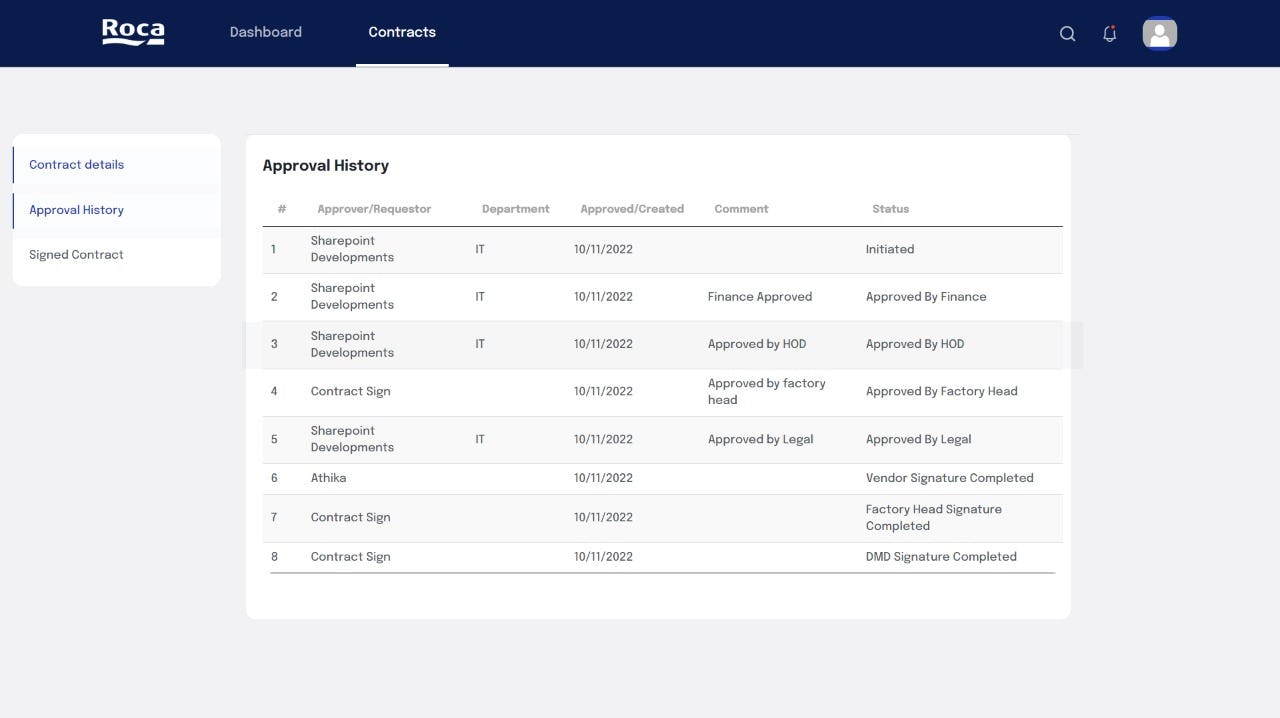Viewport: 1280px width, 718px height.
Task: Select Approval History in the sidebar
Action: [x=76, y=210]
